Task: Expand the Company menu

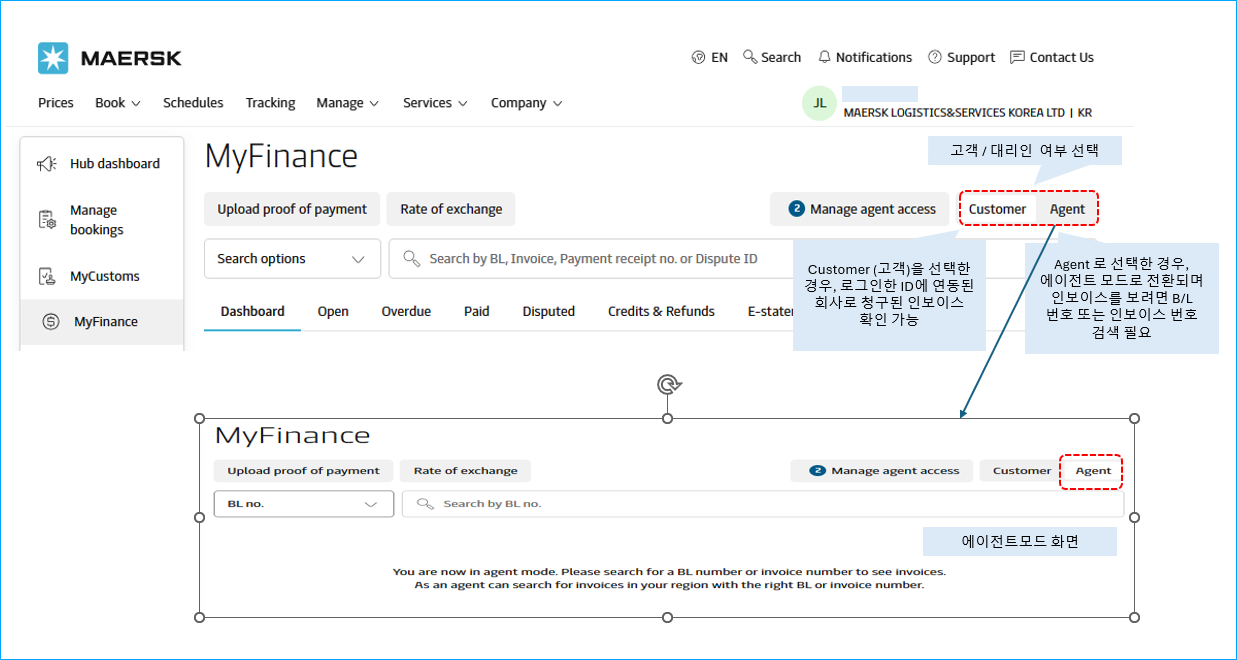Action: [527, 103]
